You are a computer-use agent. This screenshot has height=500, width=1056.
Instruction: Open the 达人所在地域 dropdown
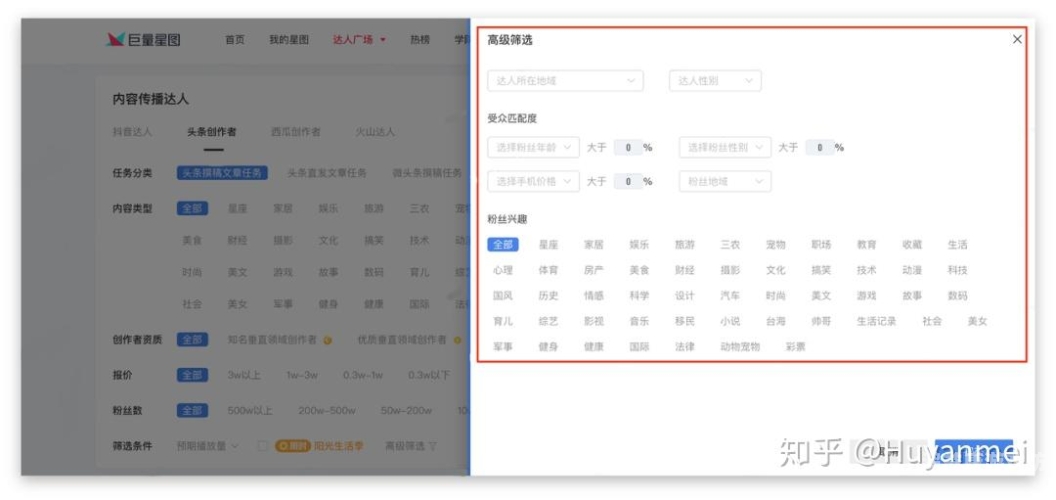coord(565,81)
